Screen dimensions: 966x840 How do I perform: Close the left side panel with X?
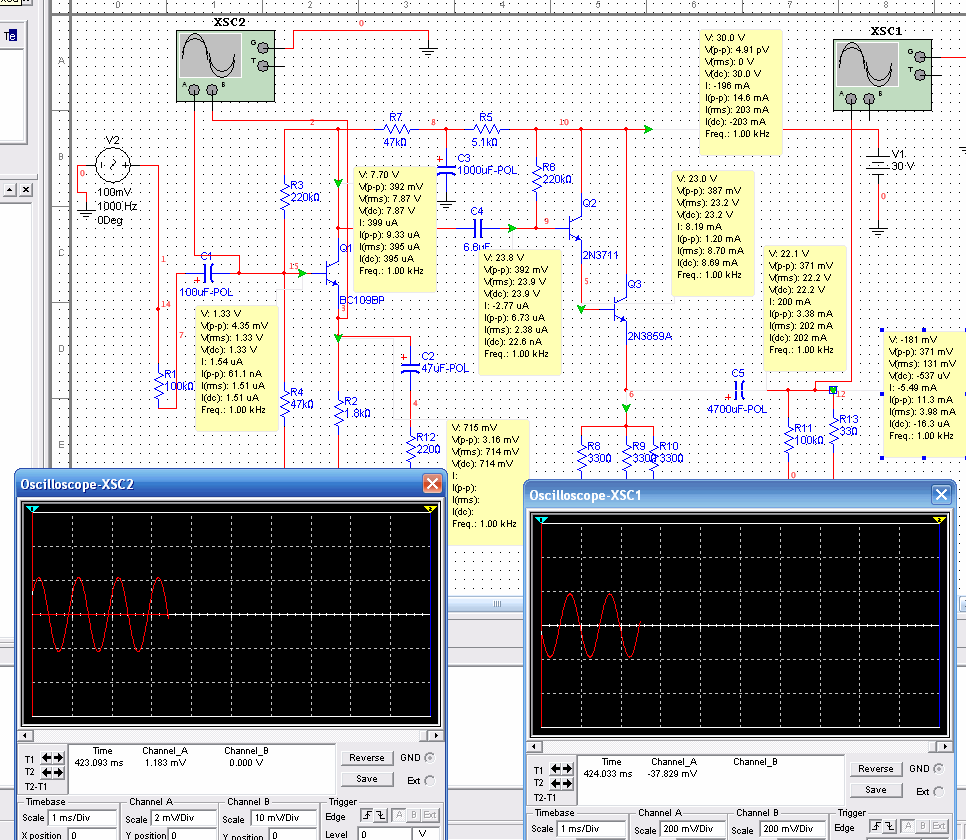(x=26, y=189)
